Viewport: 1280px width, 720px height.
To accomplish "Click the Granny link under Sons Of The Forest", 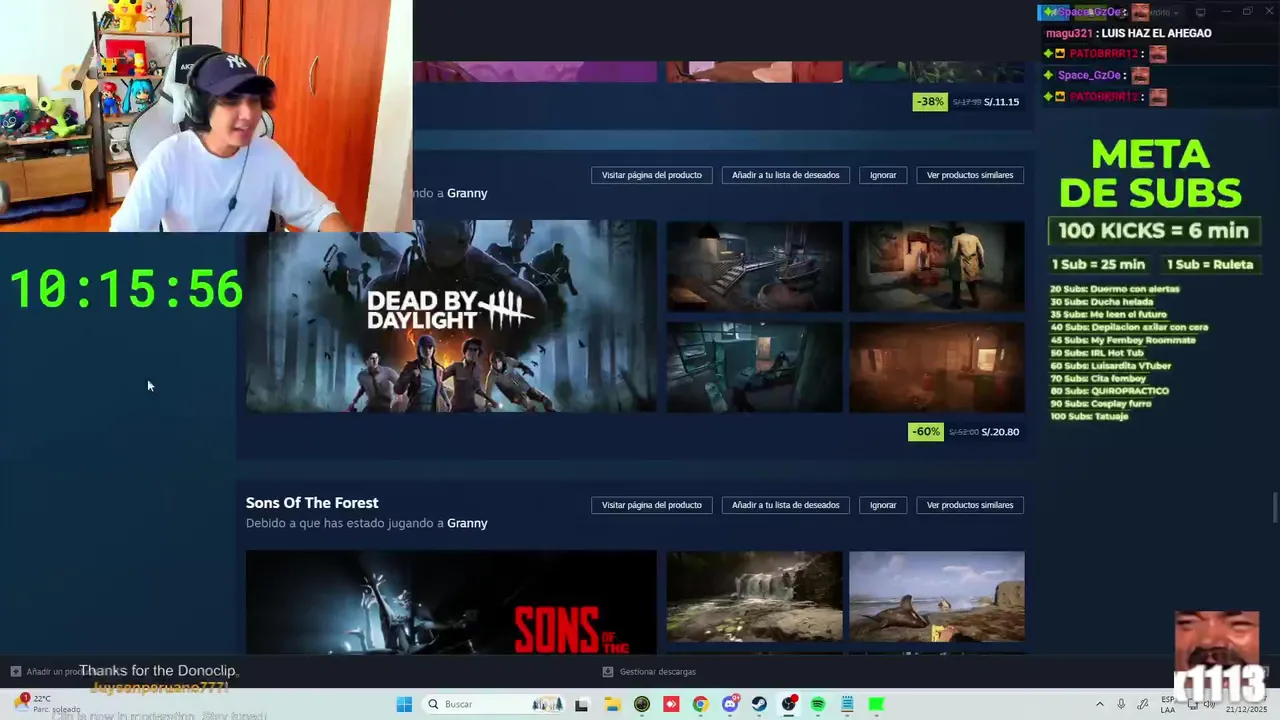I will pos(467,523).
